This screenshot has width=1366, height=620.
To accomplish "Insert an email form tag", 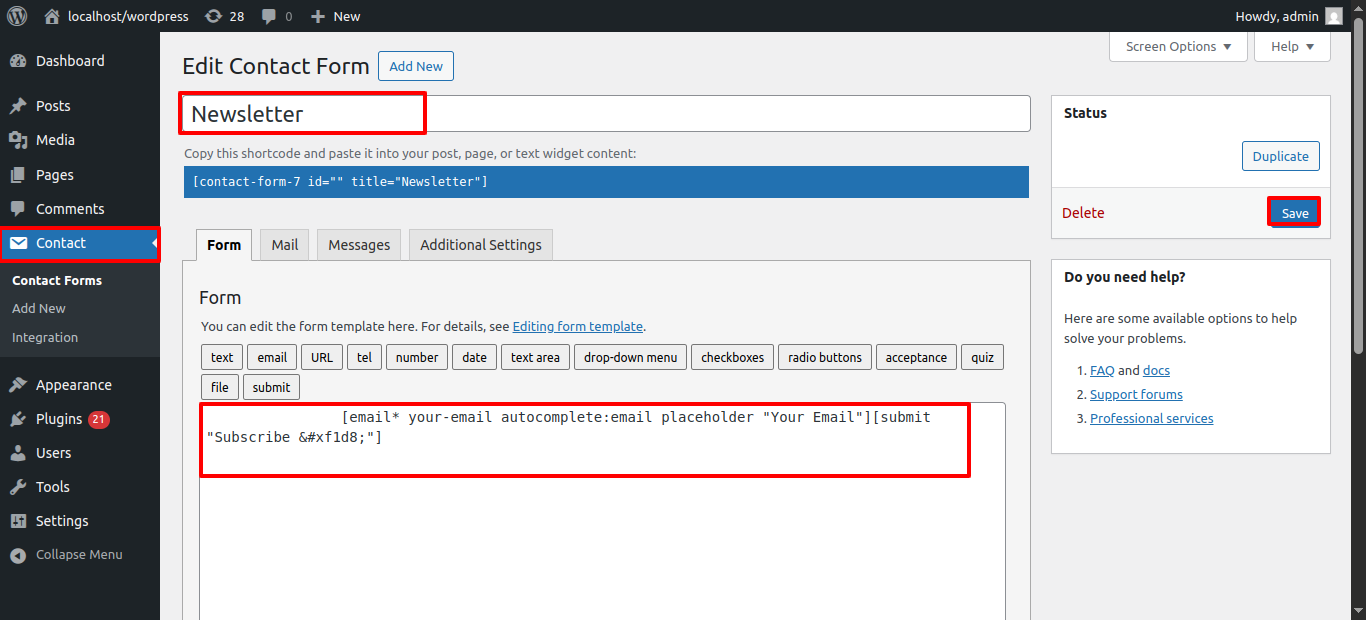I will click(272, 357).
